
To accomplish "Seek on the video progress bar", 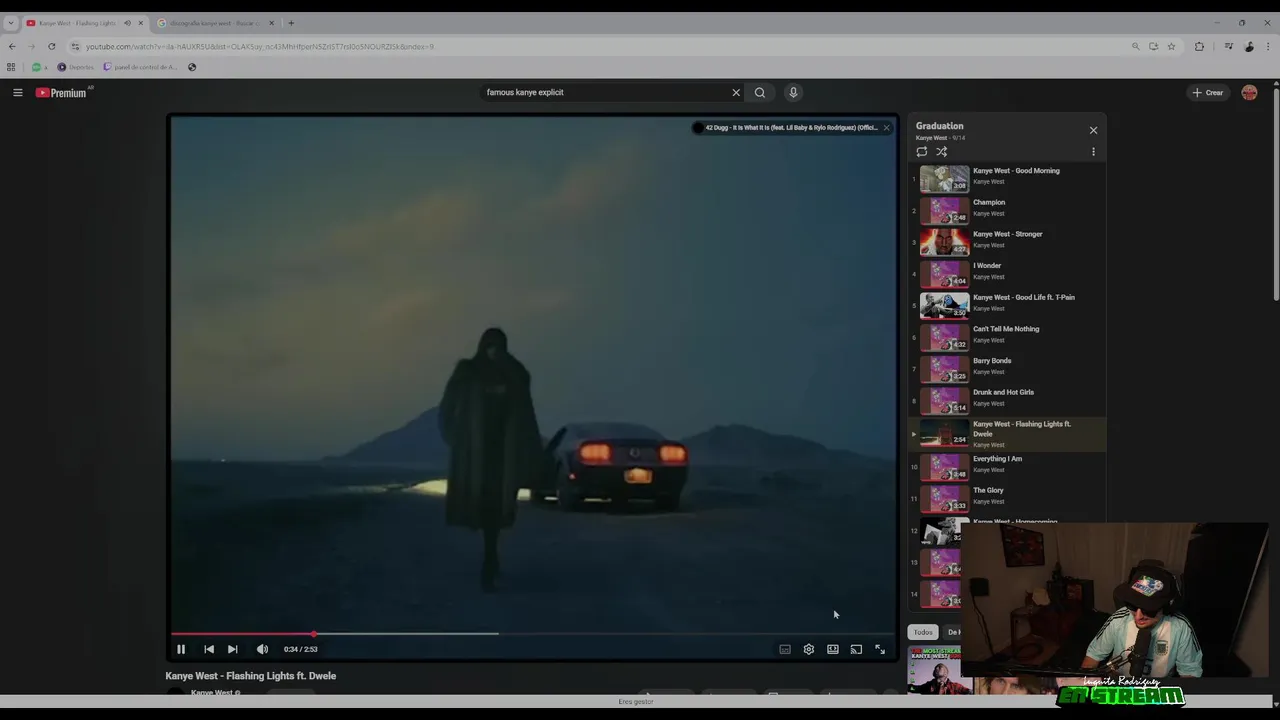I will point(532,633).
